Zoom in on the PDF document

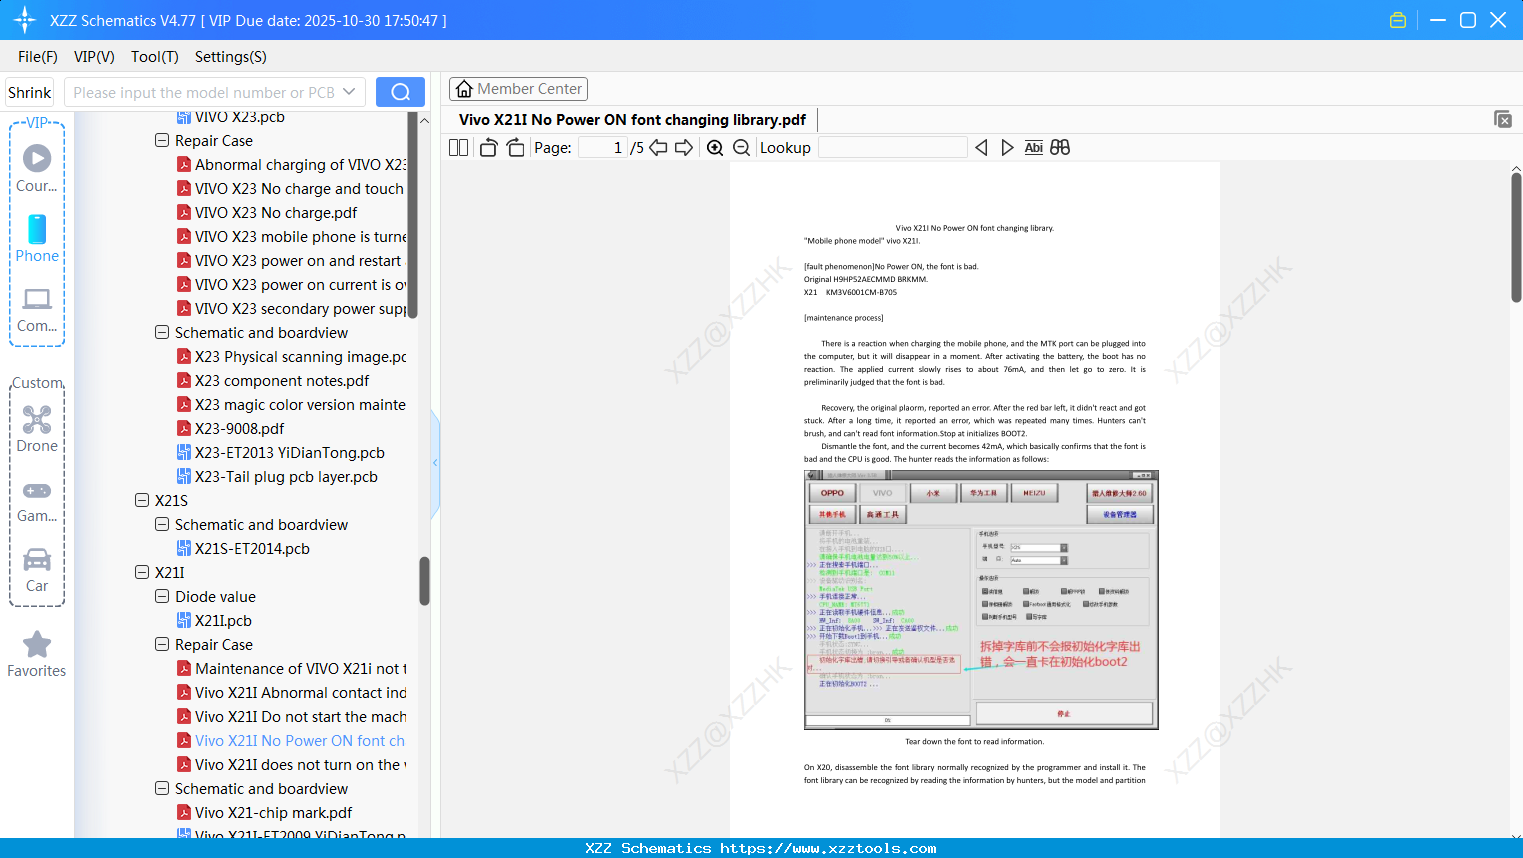pyautogui.click(x=715, y=147)
